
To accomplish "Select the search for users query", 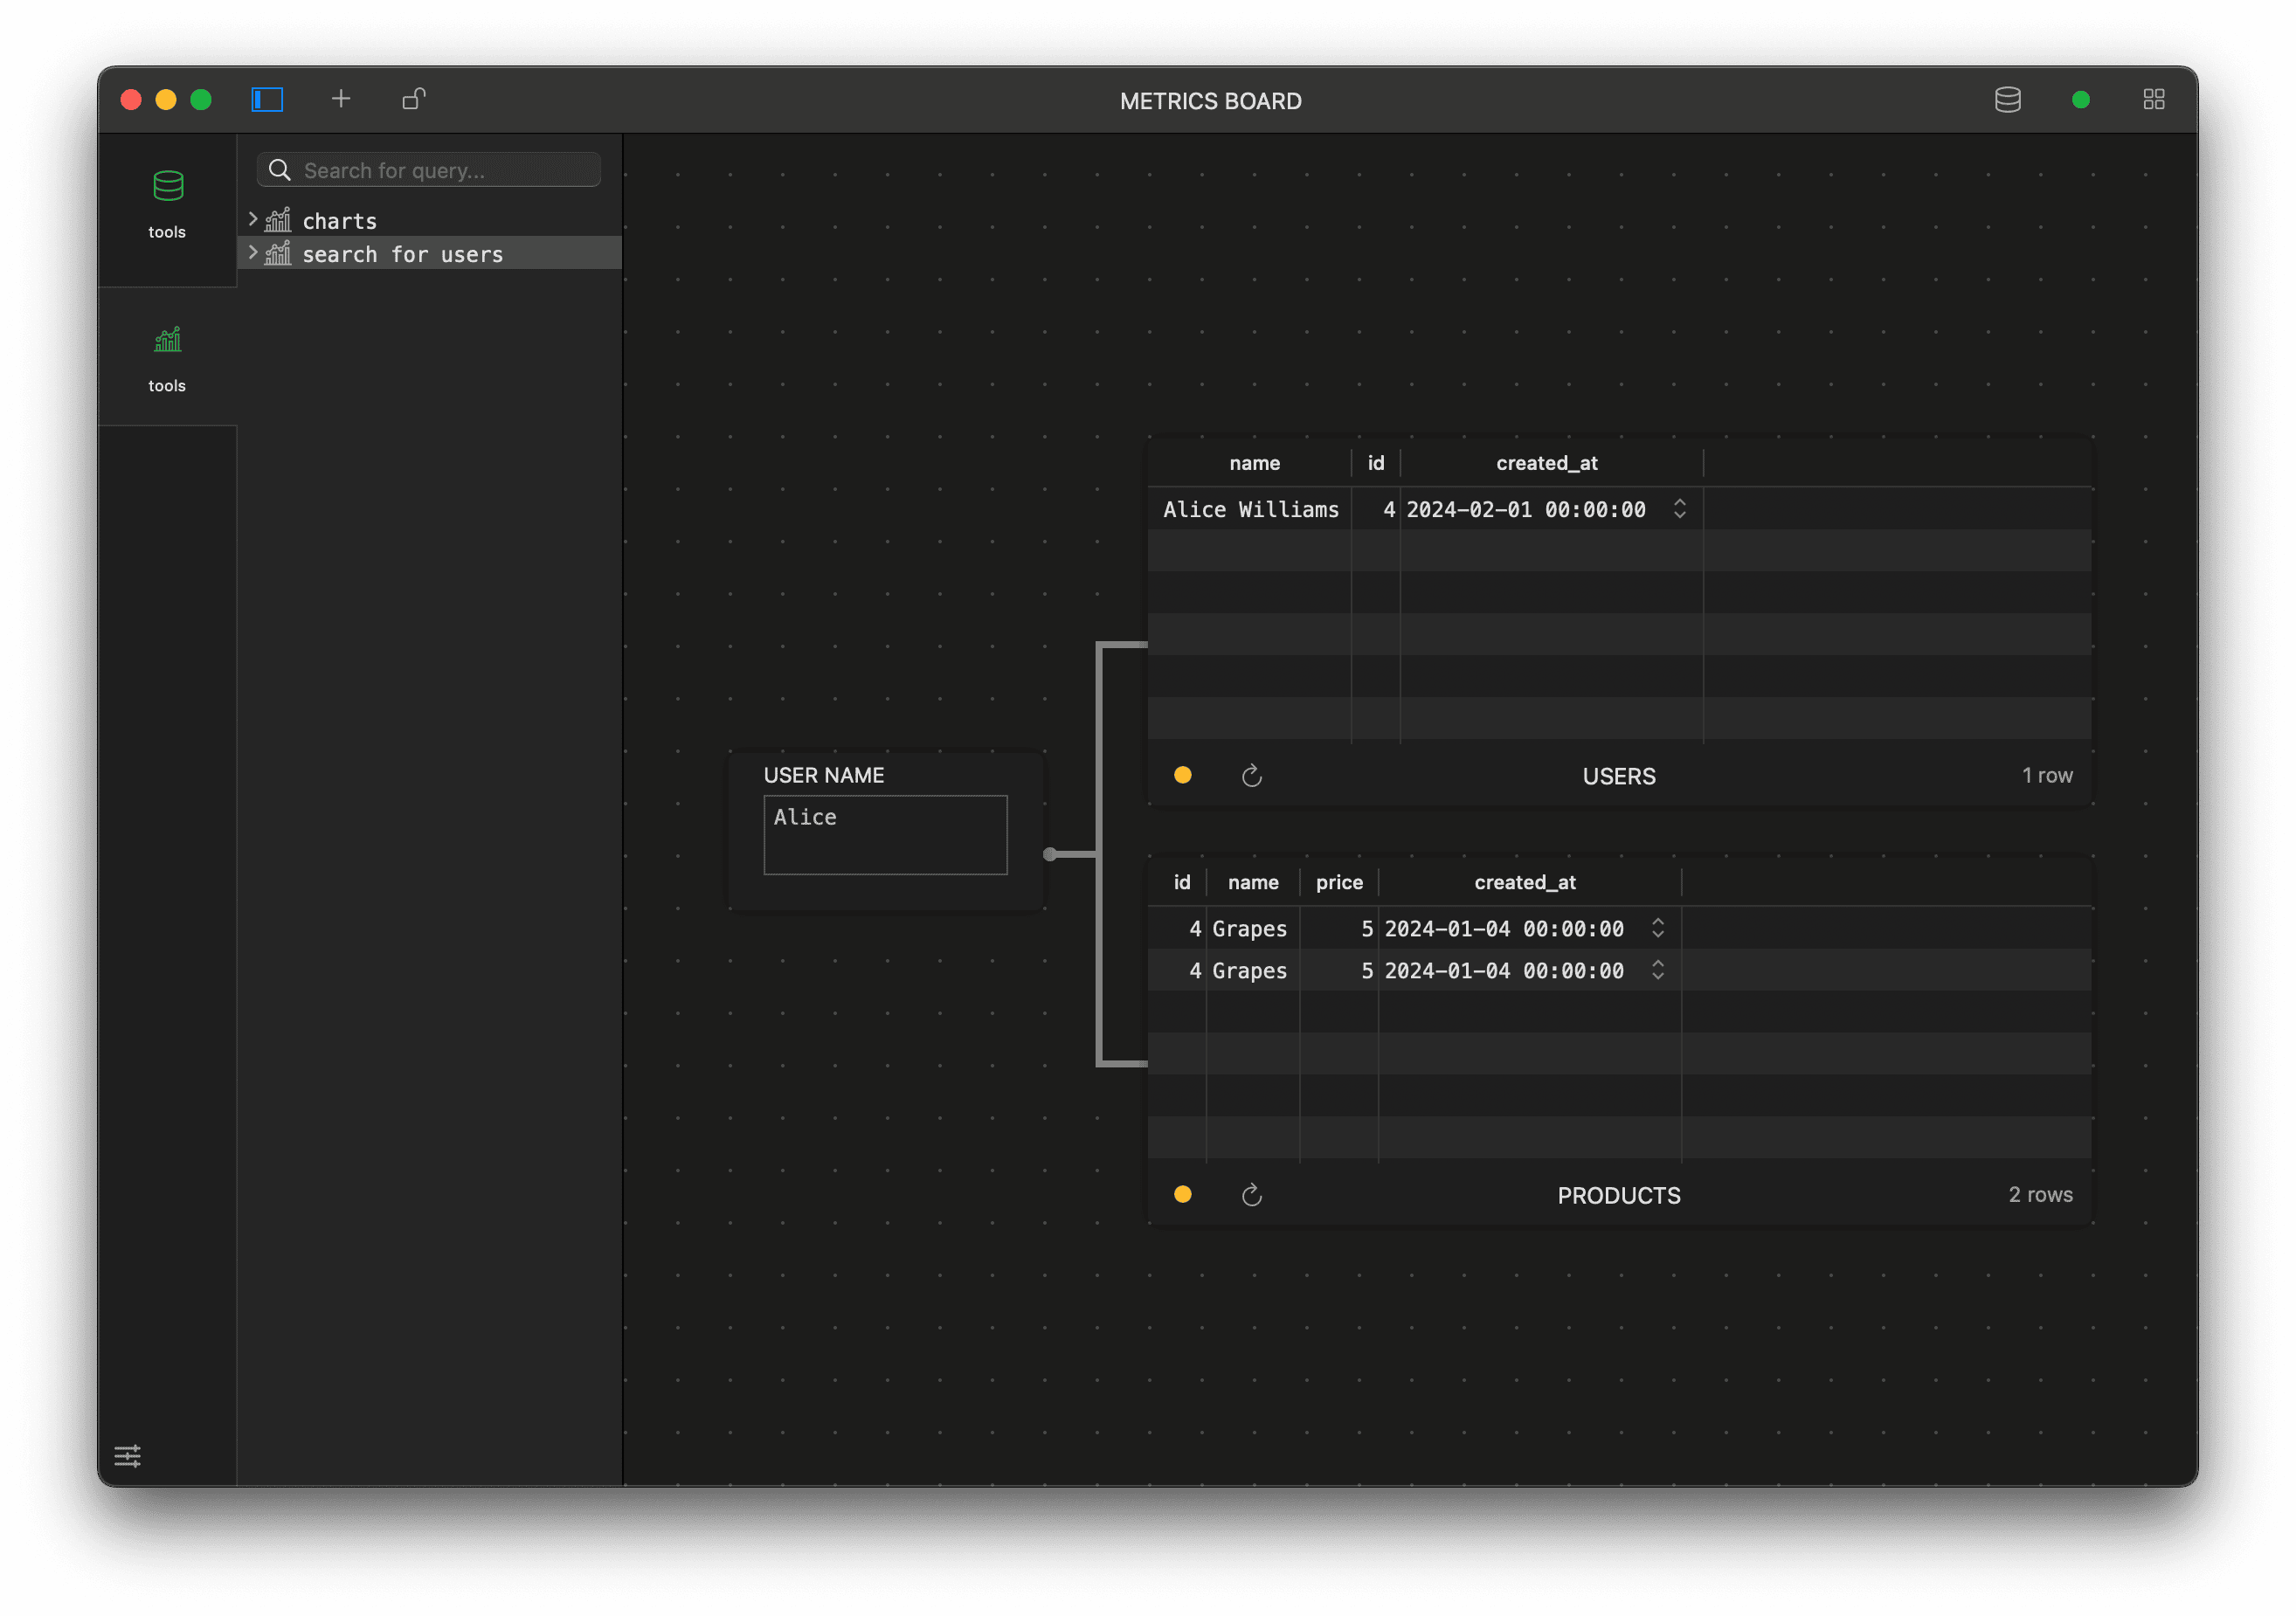I will 430,253.
